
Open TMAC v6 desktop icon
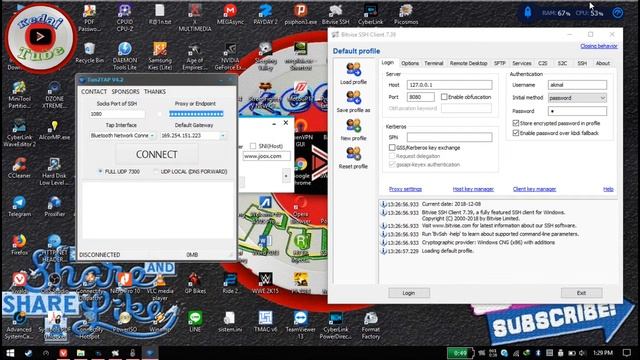tap(265, 322)
